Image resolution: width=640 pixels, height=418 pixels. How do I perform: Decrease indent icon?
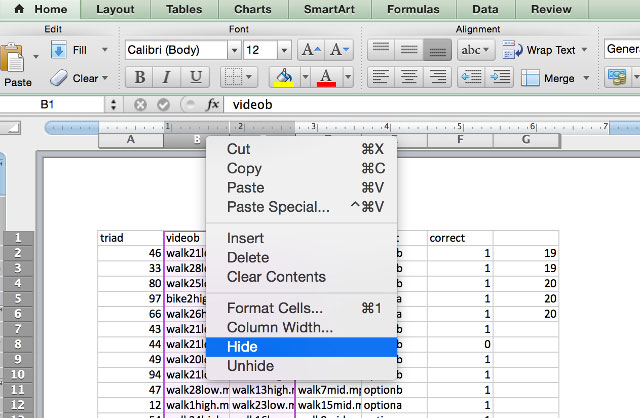tap(471, 77)
